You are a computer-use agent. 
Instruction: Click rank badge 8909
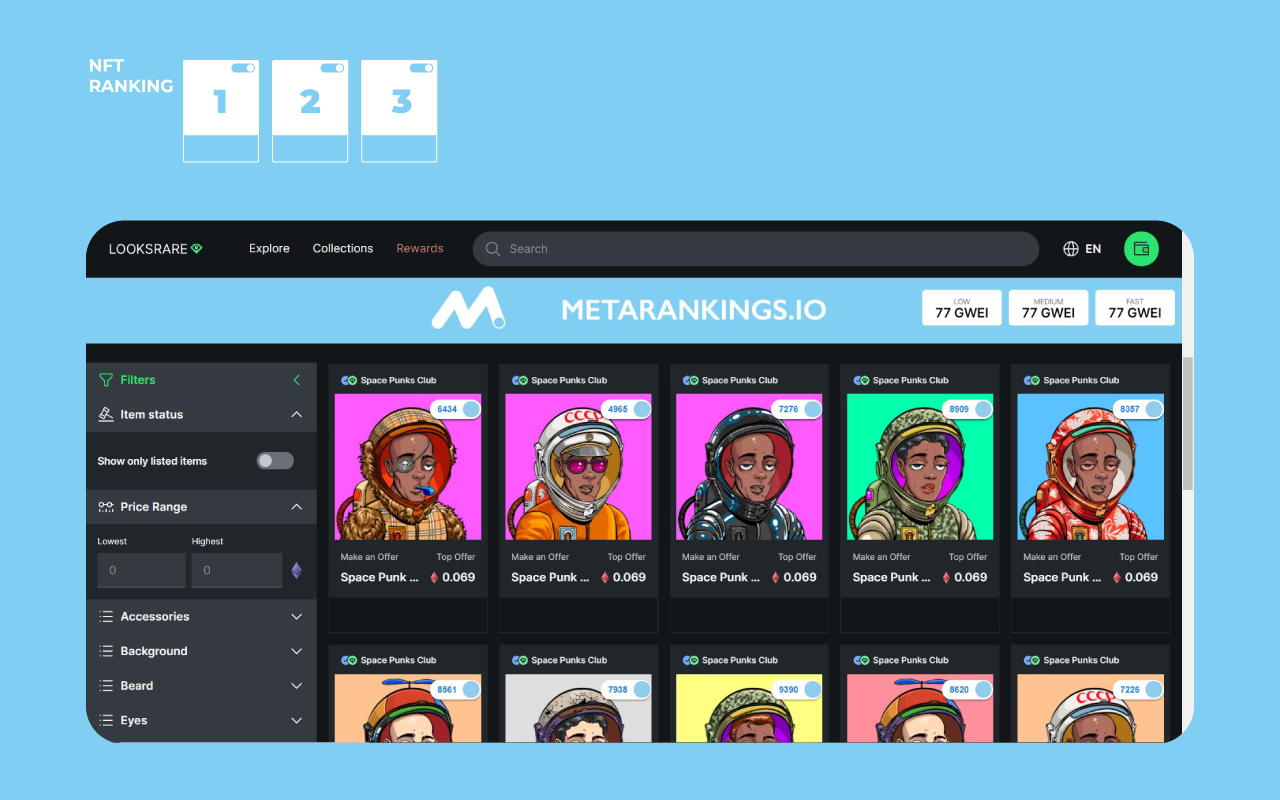(968, 409)
